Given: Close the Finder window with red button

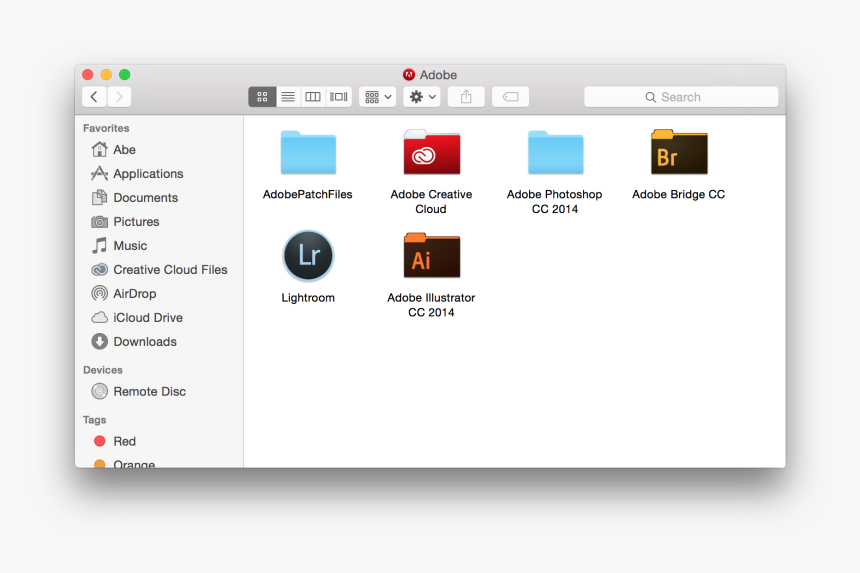Looking at the screenshot, I should point(88,75).
